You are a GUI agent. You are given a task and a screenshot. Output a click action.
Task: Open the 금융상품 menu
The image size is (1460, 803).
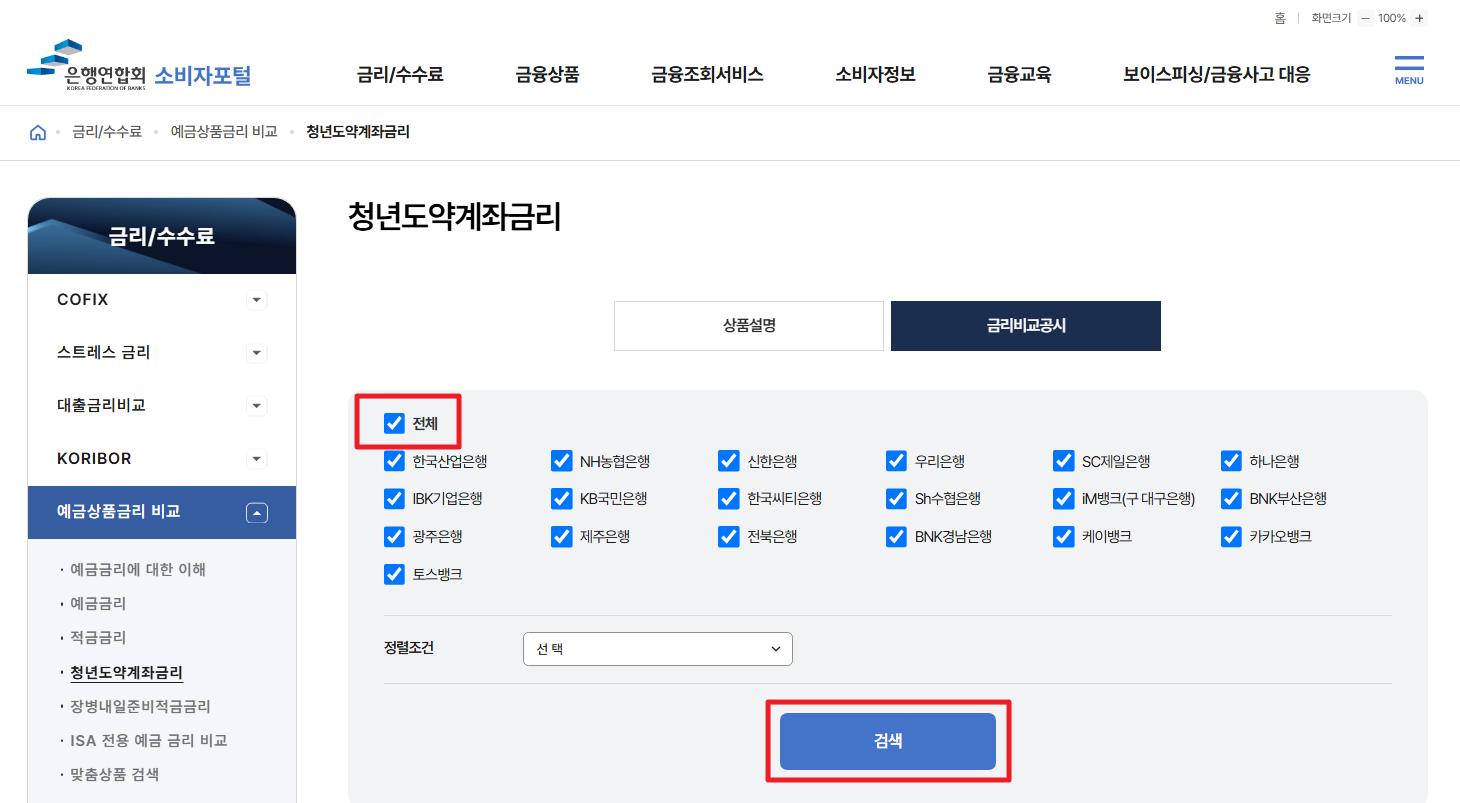pyautogui.click(x=546, y=73)
